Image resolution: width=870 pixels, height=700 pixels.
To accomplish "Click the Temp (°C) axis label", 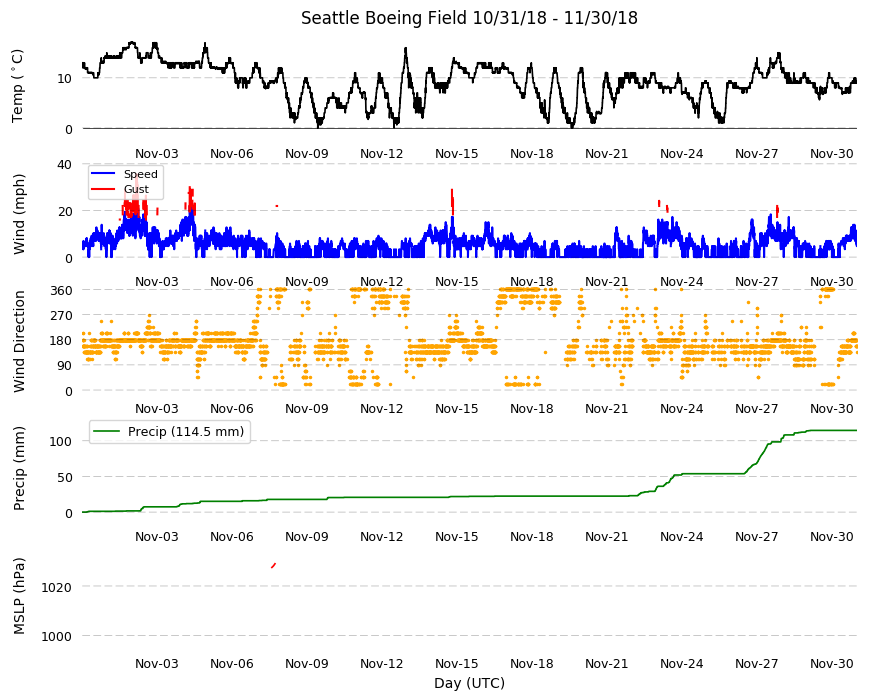I will tap(18, 85).
